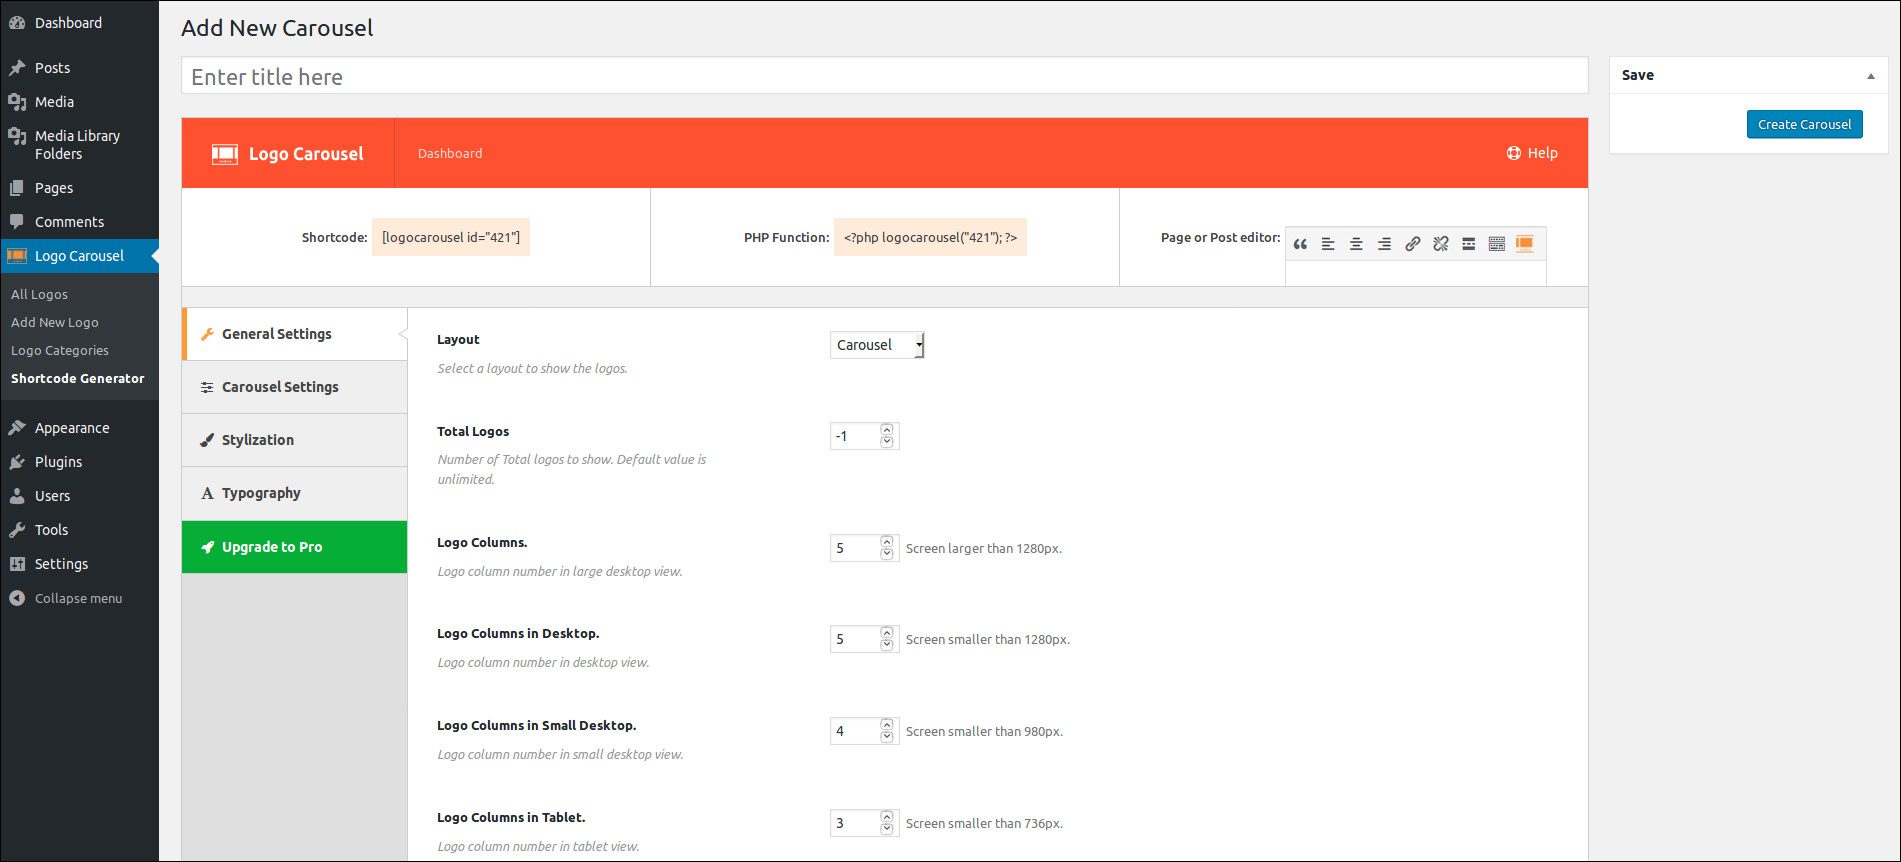Switch to the Stylization tab
1901x862 pixels.
[x=295, y=440]
